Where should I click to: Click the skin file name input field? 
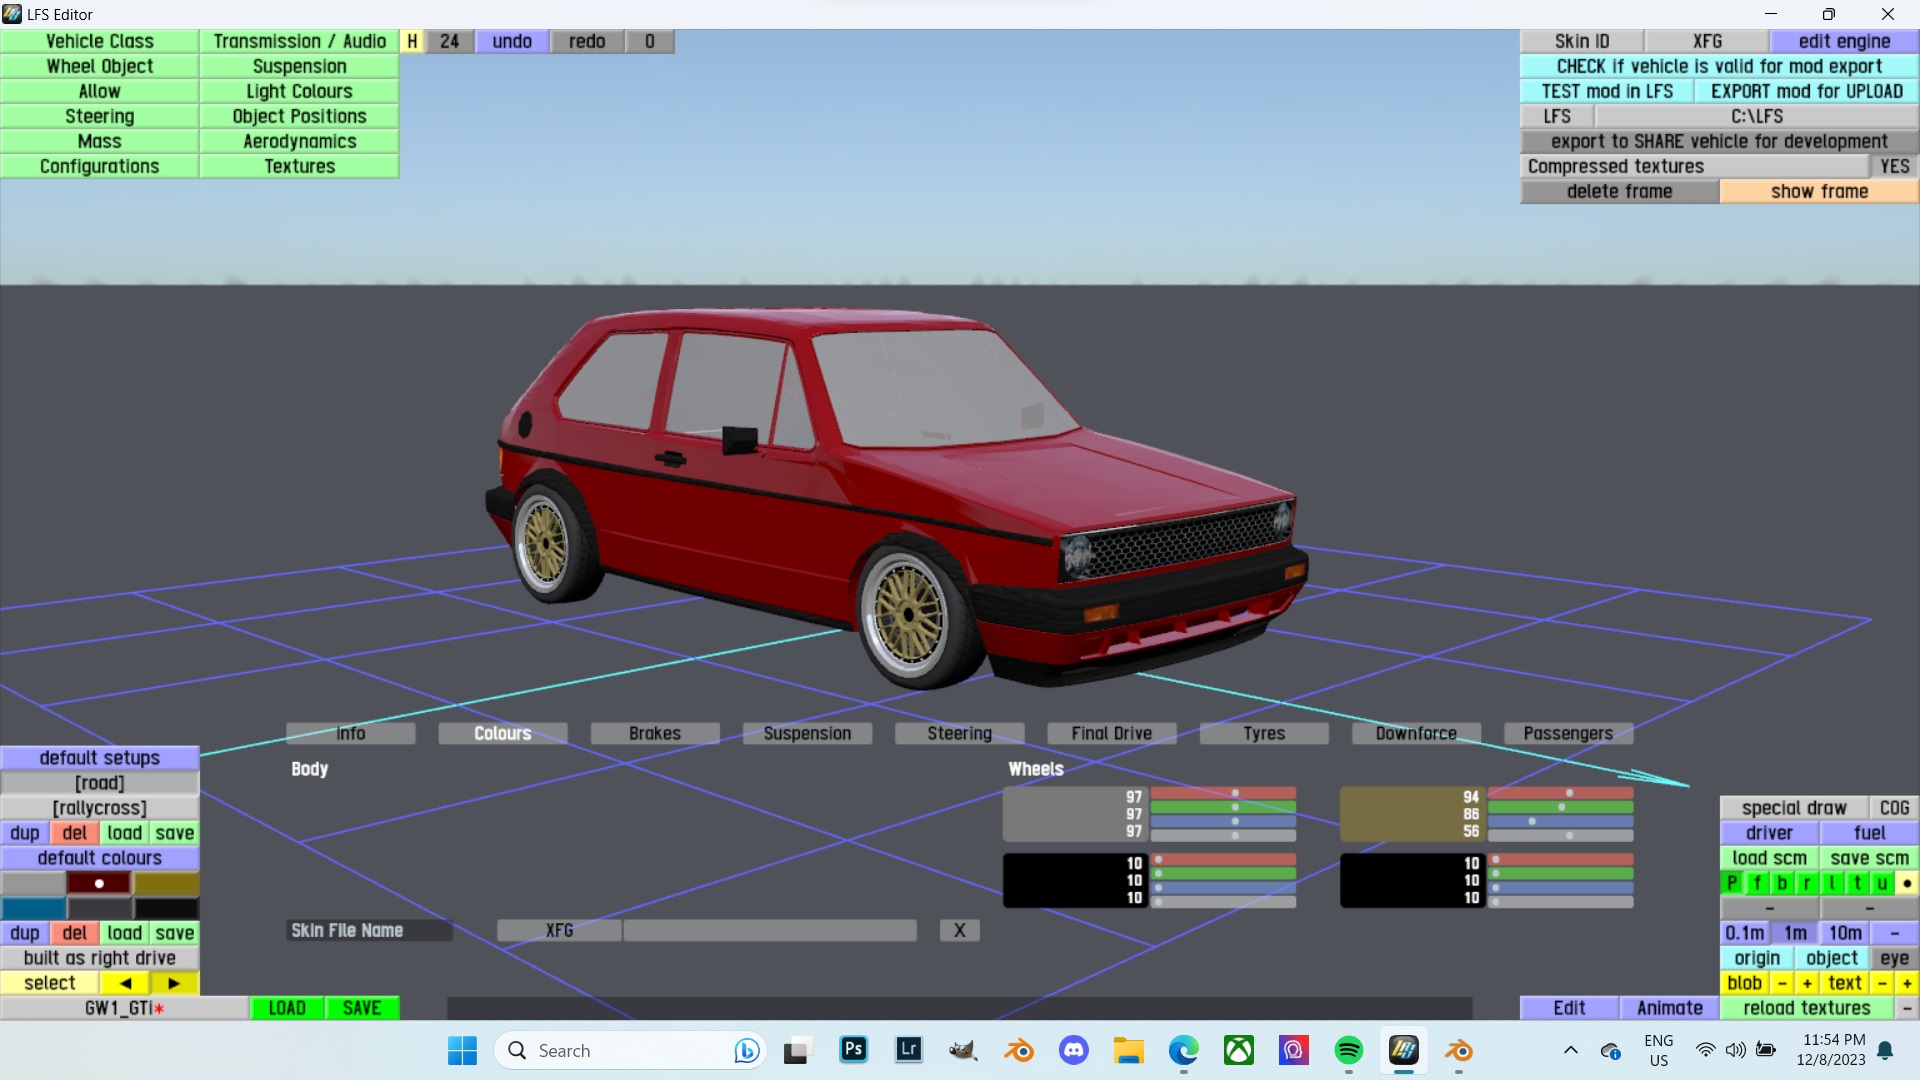click(769, 930)
